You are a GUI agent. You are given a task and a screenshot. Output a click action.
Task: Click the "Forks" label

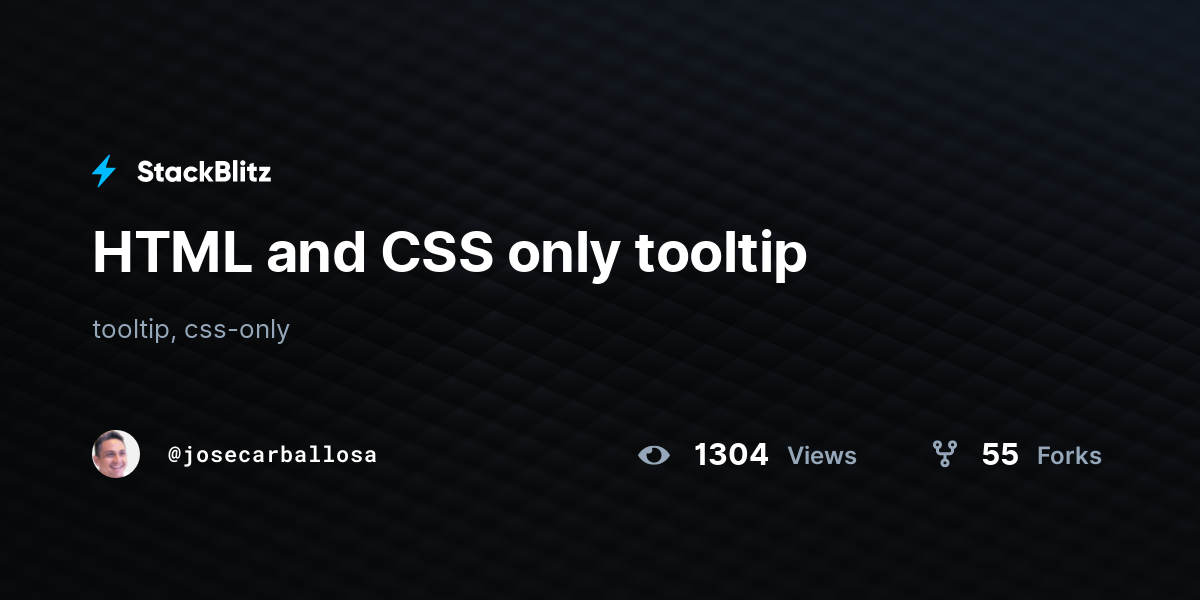coord(1069,456)
